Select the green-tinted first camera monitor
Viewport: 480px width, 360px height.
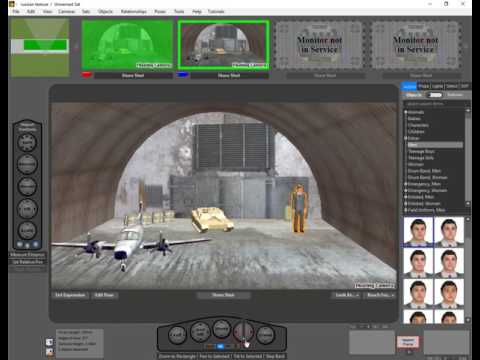(127, 45)
